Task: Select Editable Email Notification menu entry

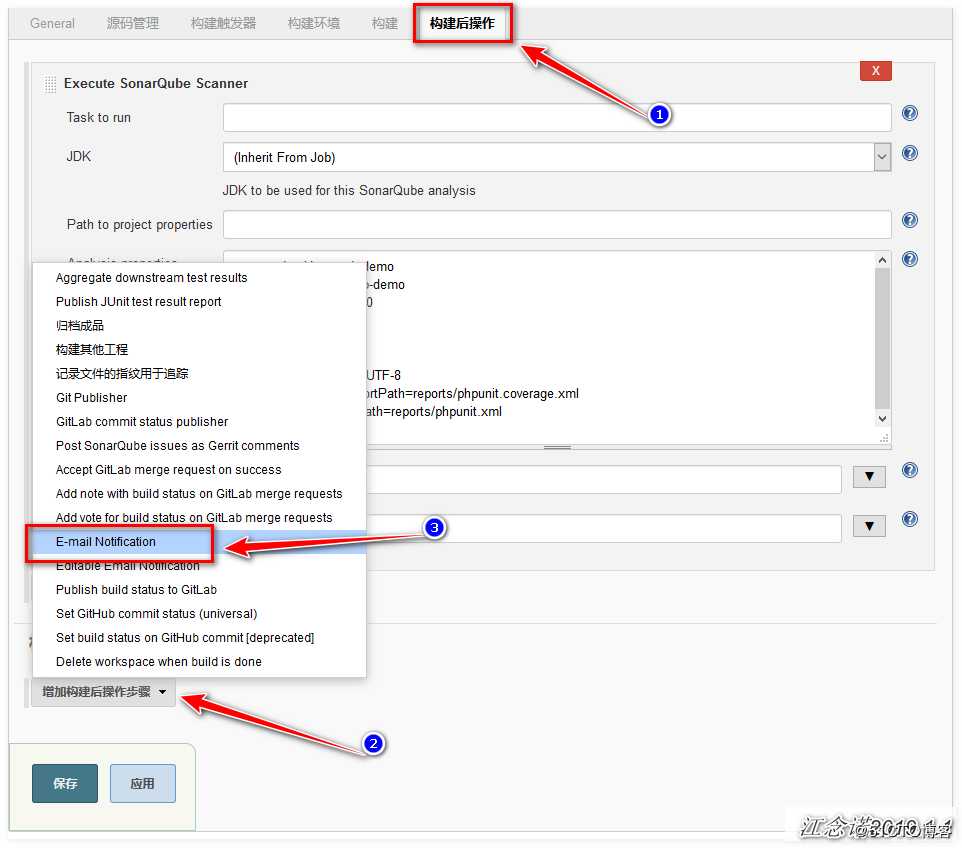Action: (x=199, y=565)
